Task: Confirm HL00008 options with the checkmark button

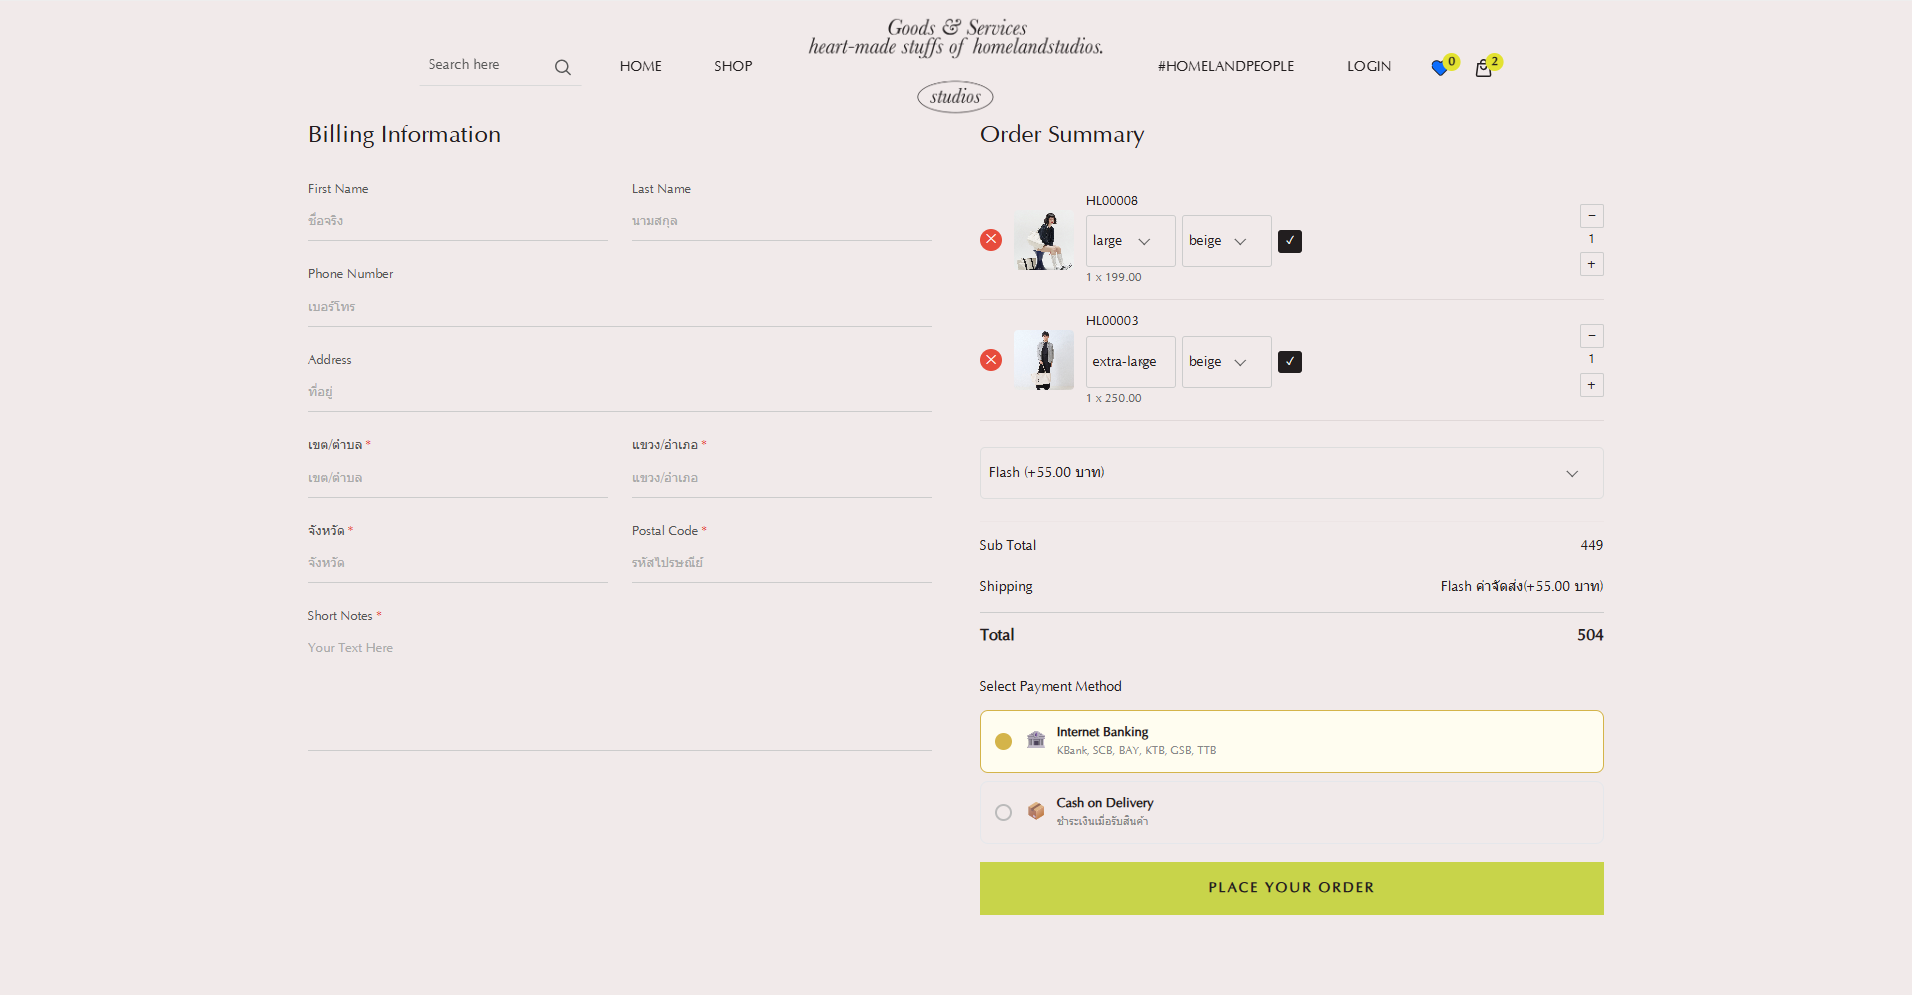Action: click(1290, 241)
